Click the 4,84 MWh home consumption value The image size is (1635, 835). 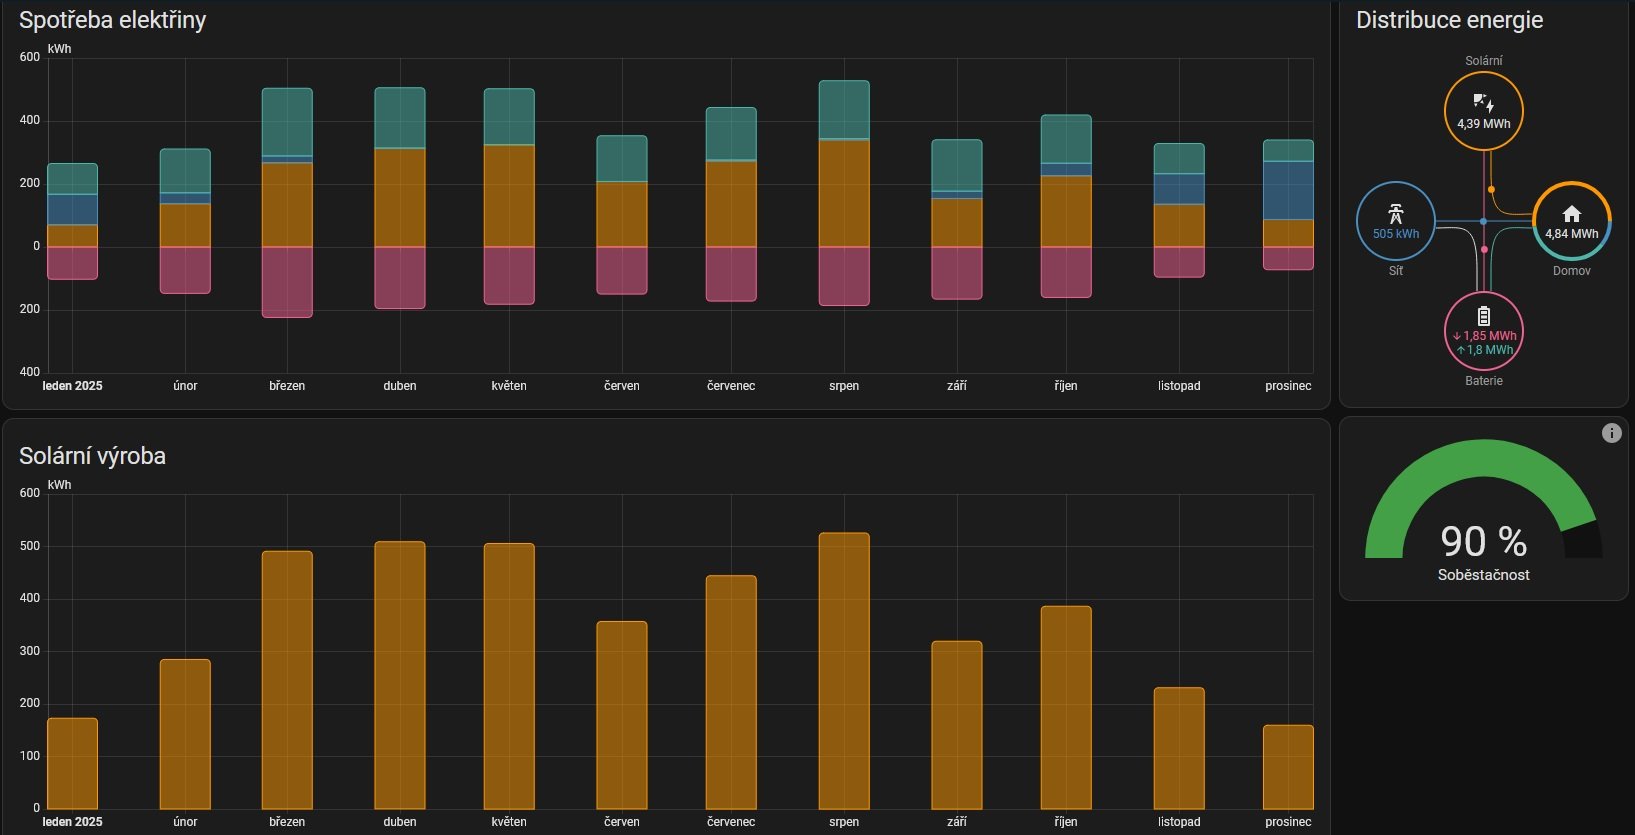point(1571,234)
